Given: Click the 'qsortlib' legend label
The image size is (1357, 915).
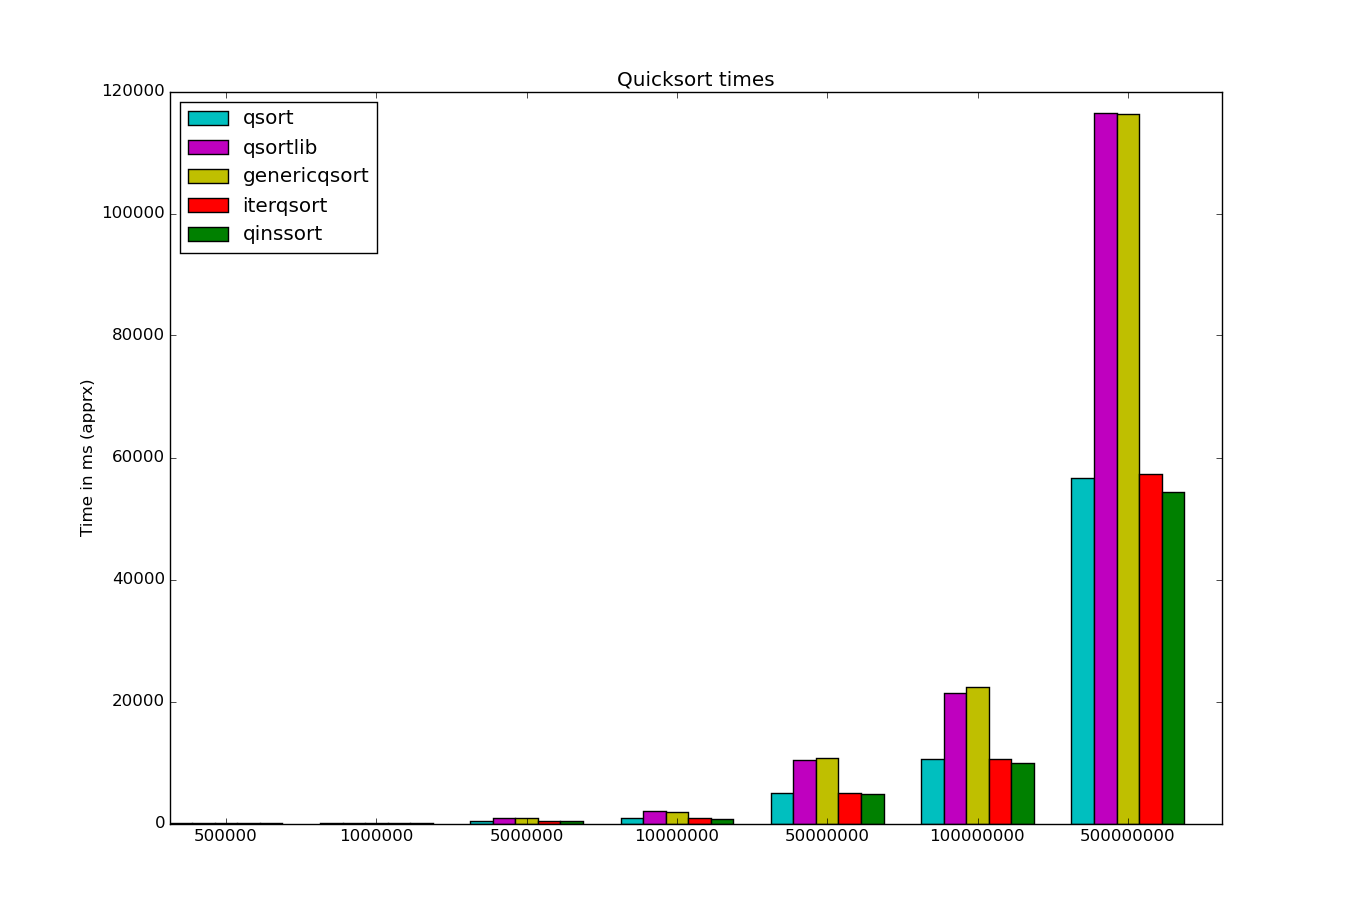Looking at the screenshot, I should coord(280,148).
